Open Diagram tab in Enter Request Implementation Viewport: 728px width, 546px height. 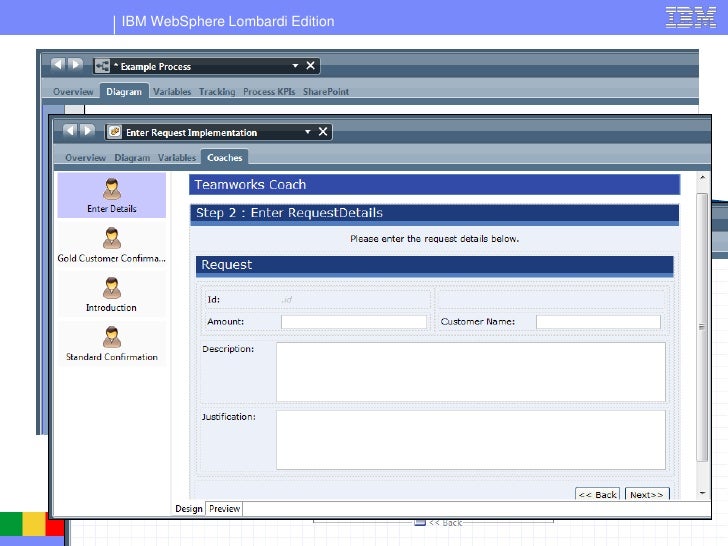(132, 158)
